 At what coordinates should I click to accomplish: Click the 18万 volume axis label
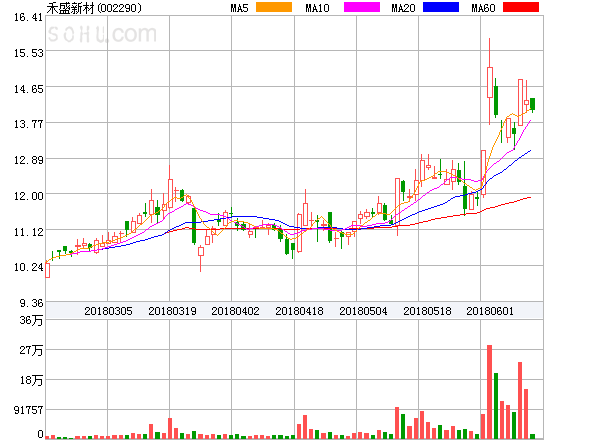click(31, 380)
